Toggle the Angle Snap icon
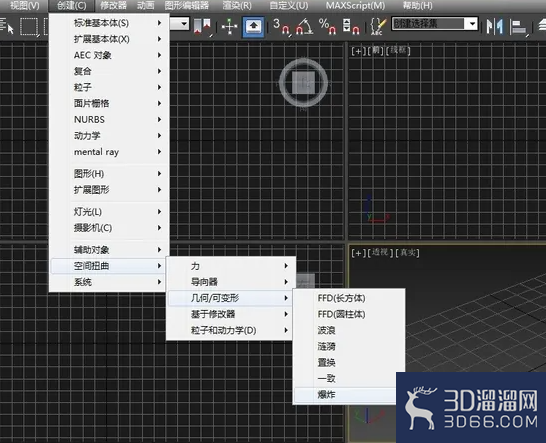Screen dimensions: 546x443 (x=304, y=27)
